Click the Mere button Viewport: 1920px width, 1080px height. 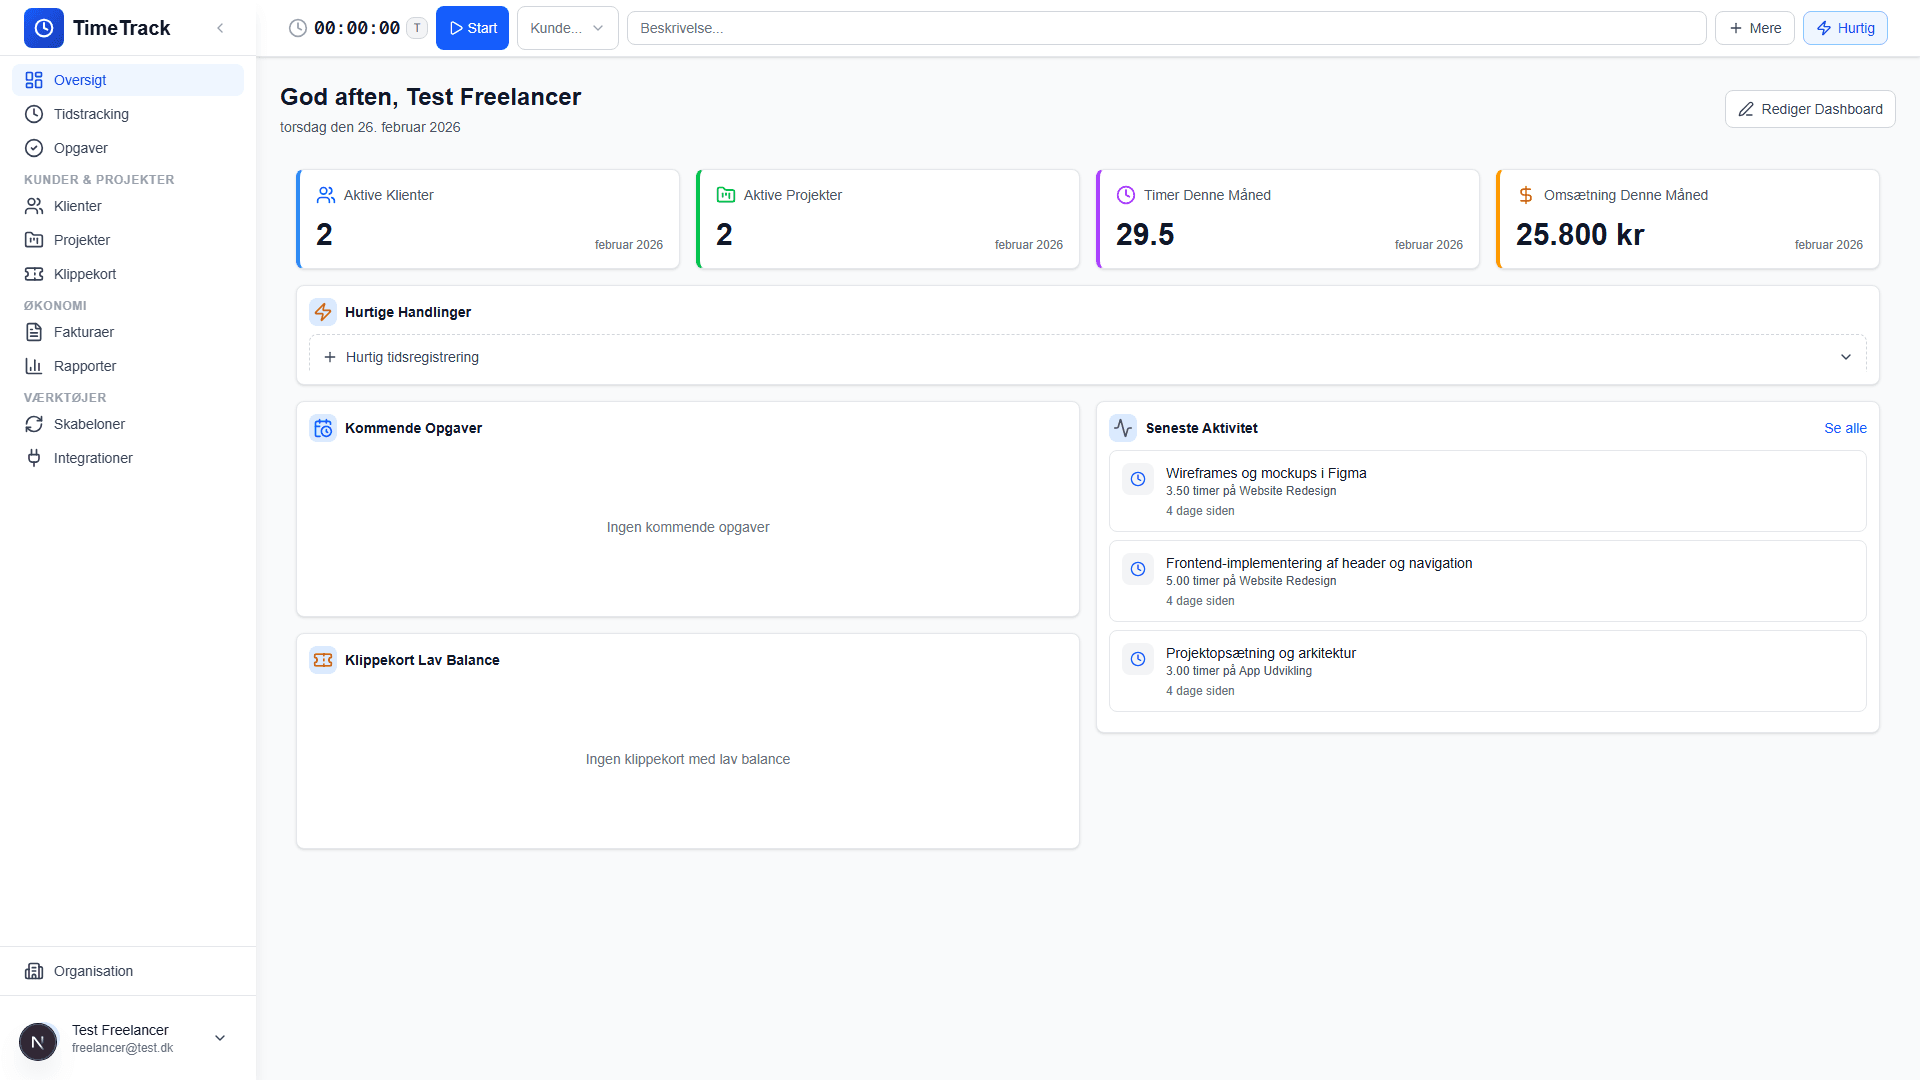pyautogui.click(x=1755, y=28)
